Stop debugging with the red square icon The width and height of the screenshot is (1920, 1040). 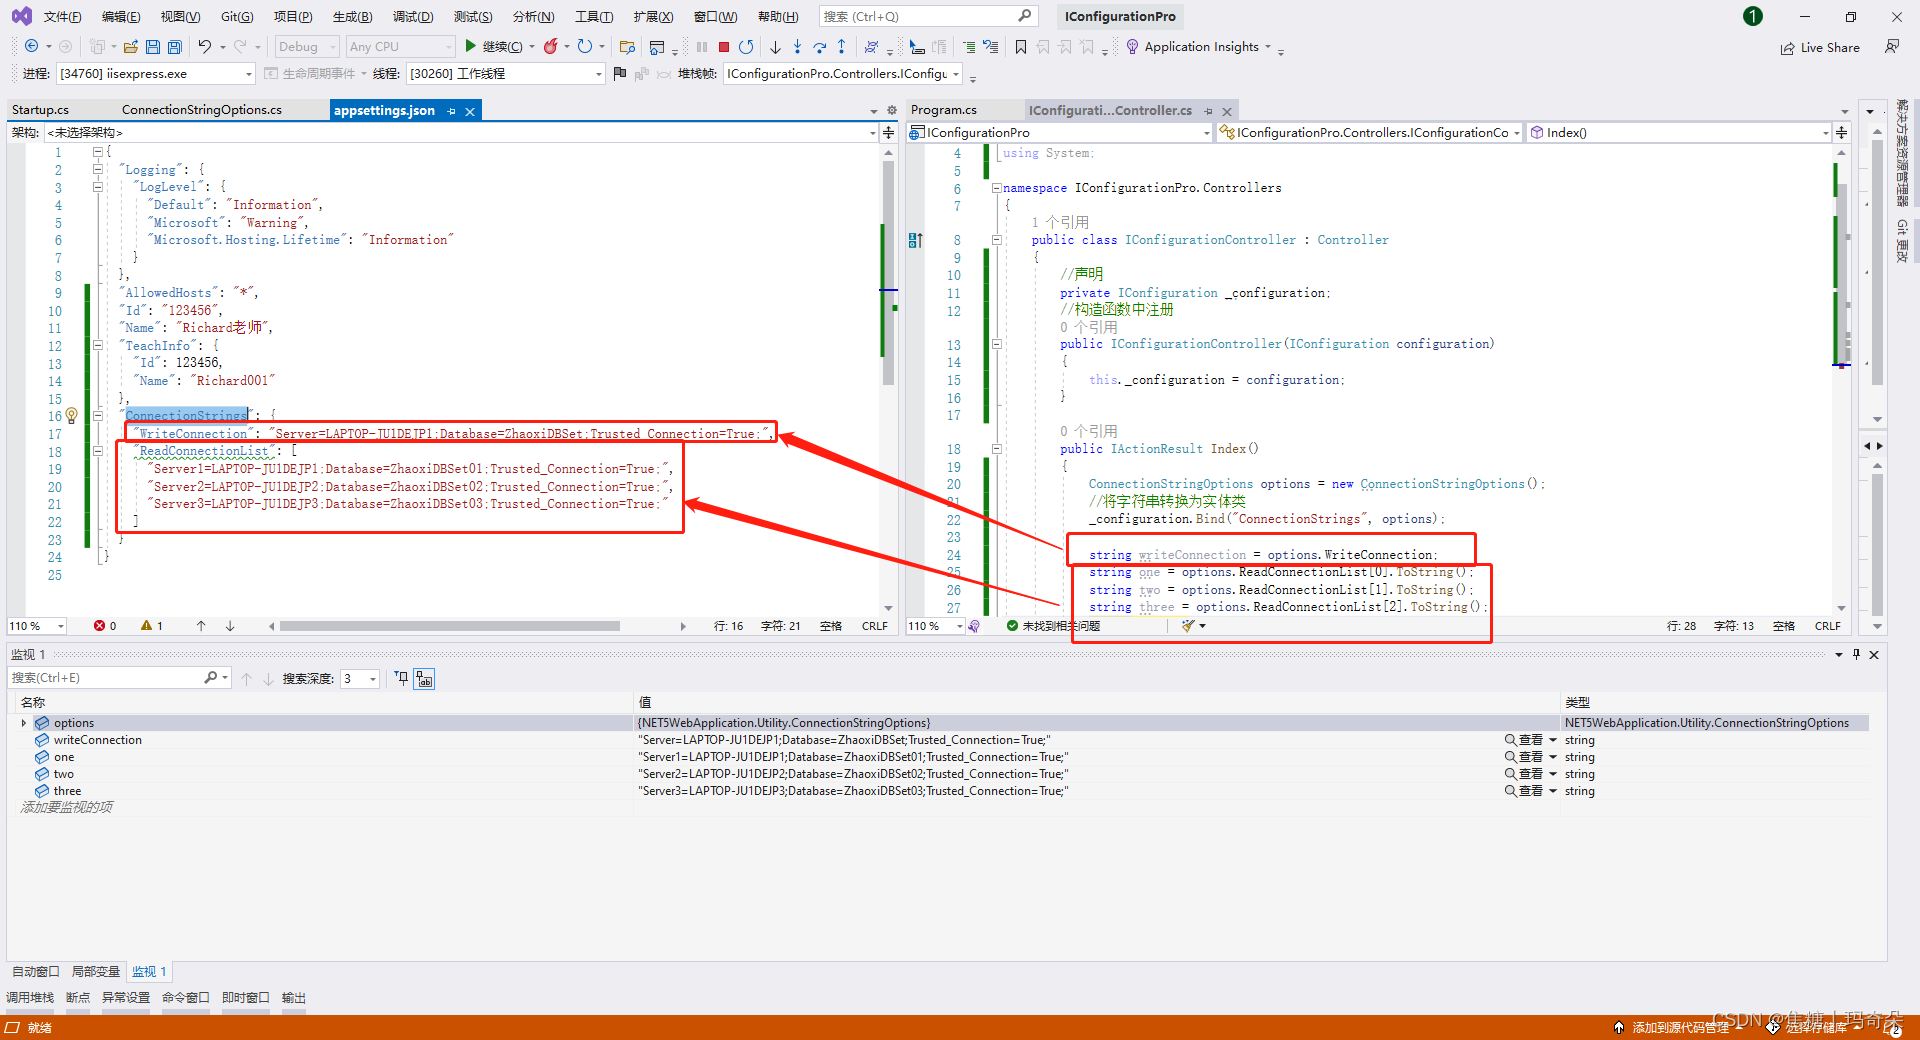tap(724, 46)
